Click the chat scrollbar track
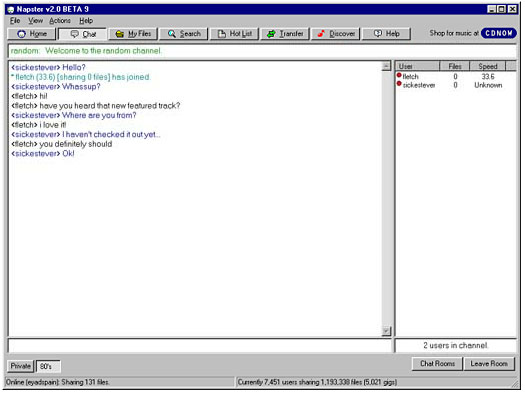This screenshot has width=525, height=393. [x=386, y=199]
